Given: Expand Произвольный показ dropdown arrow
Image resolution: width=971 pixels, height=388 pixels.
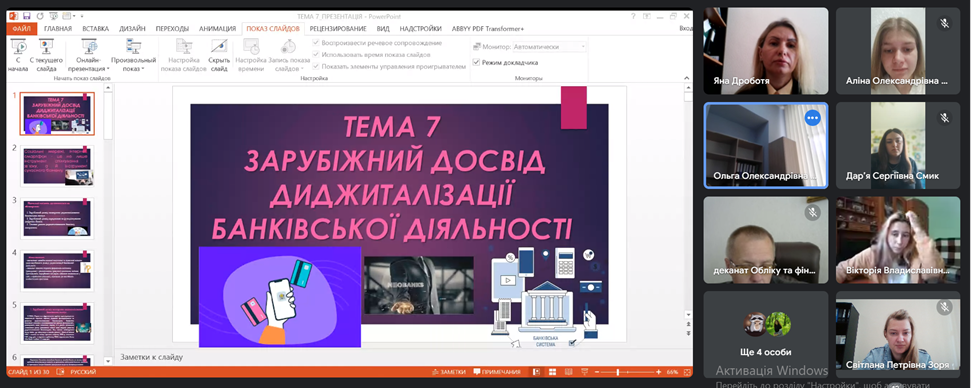Looking at the screenshot, I should click(x=143, y=69).
